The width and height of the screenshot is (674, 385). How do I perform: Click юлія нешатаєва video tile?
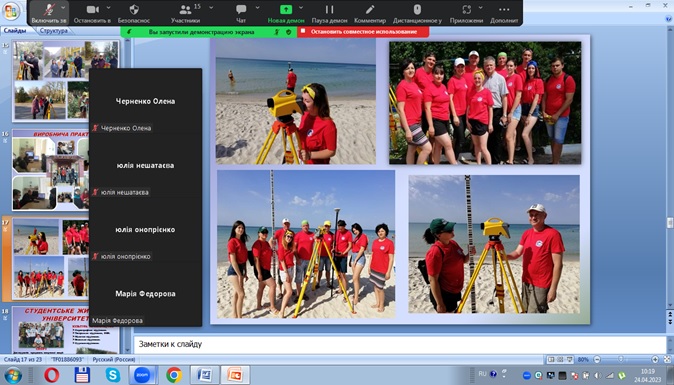pos(145,165)
